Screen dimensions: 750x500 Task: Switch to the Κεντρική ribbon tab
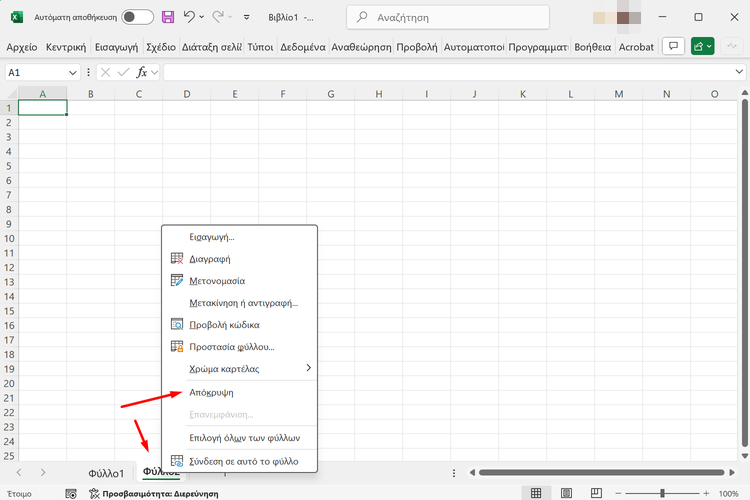tap(66, 47)
